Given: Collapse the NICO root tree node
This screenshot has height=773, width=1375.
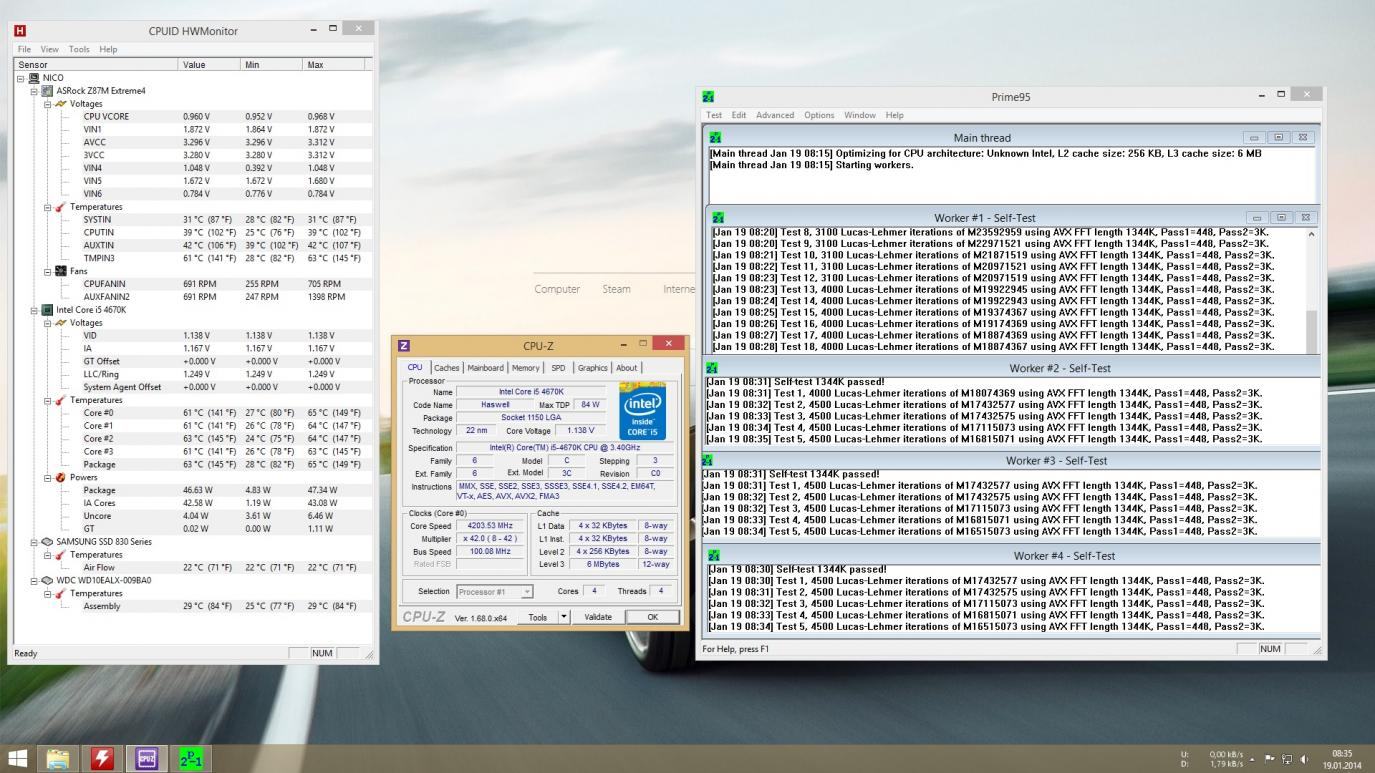Looking at the screenshot, I should (21, 78).
